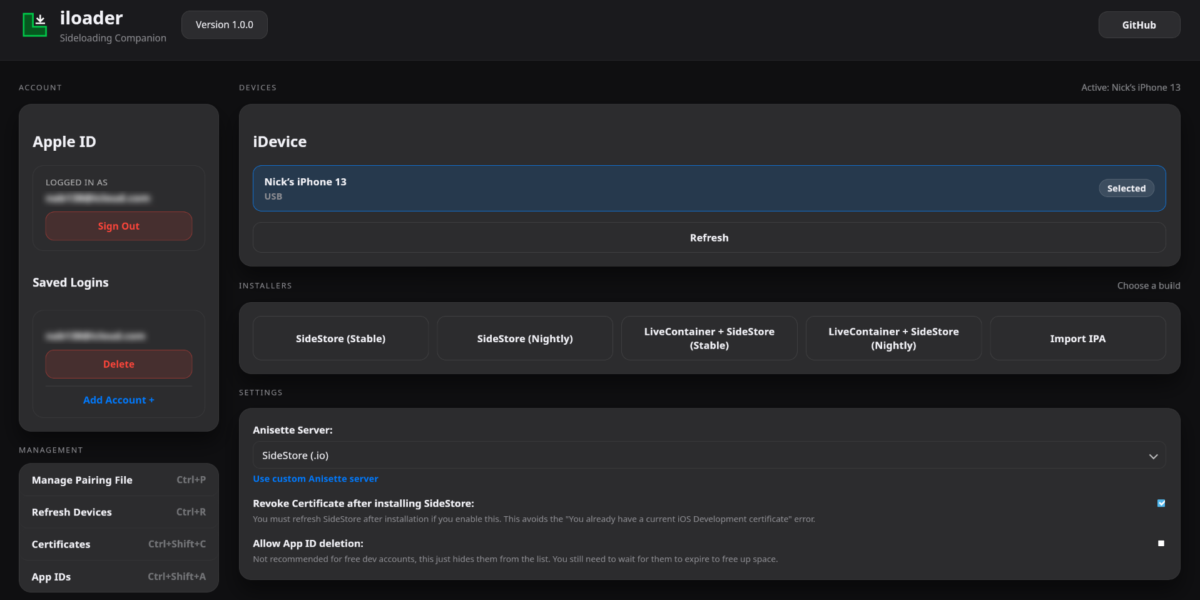Click the Import IPA button

point(1077,338)
